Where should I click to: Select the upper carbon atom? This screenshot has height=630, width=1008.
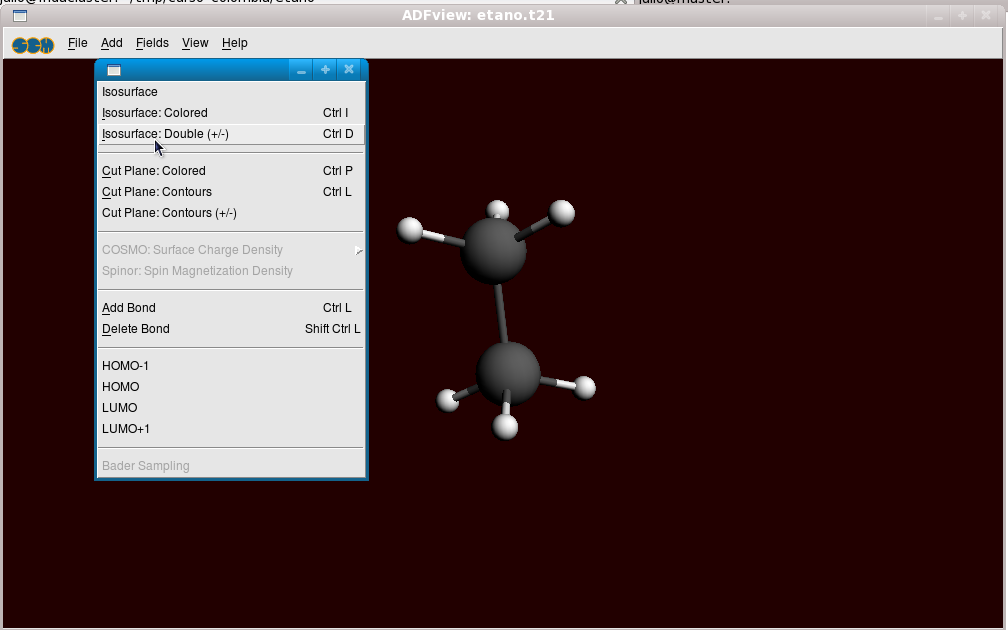[492, 250]
